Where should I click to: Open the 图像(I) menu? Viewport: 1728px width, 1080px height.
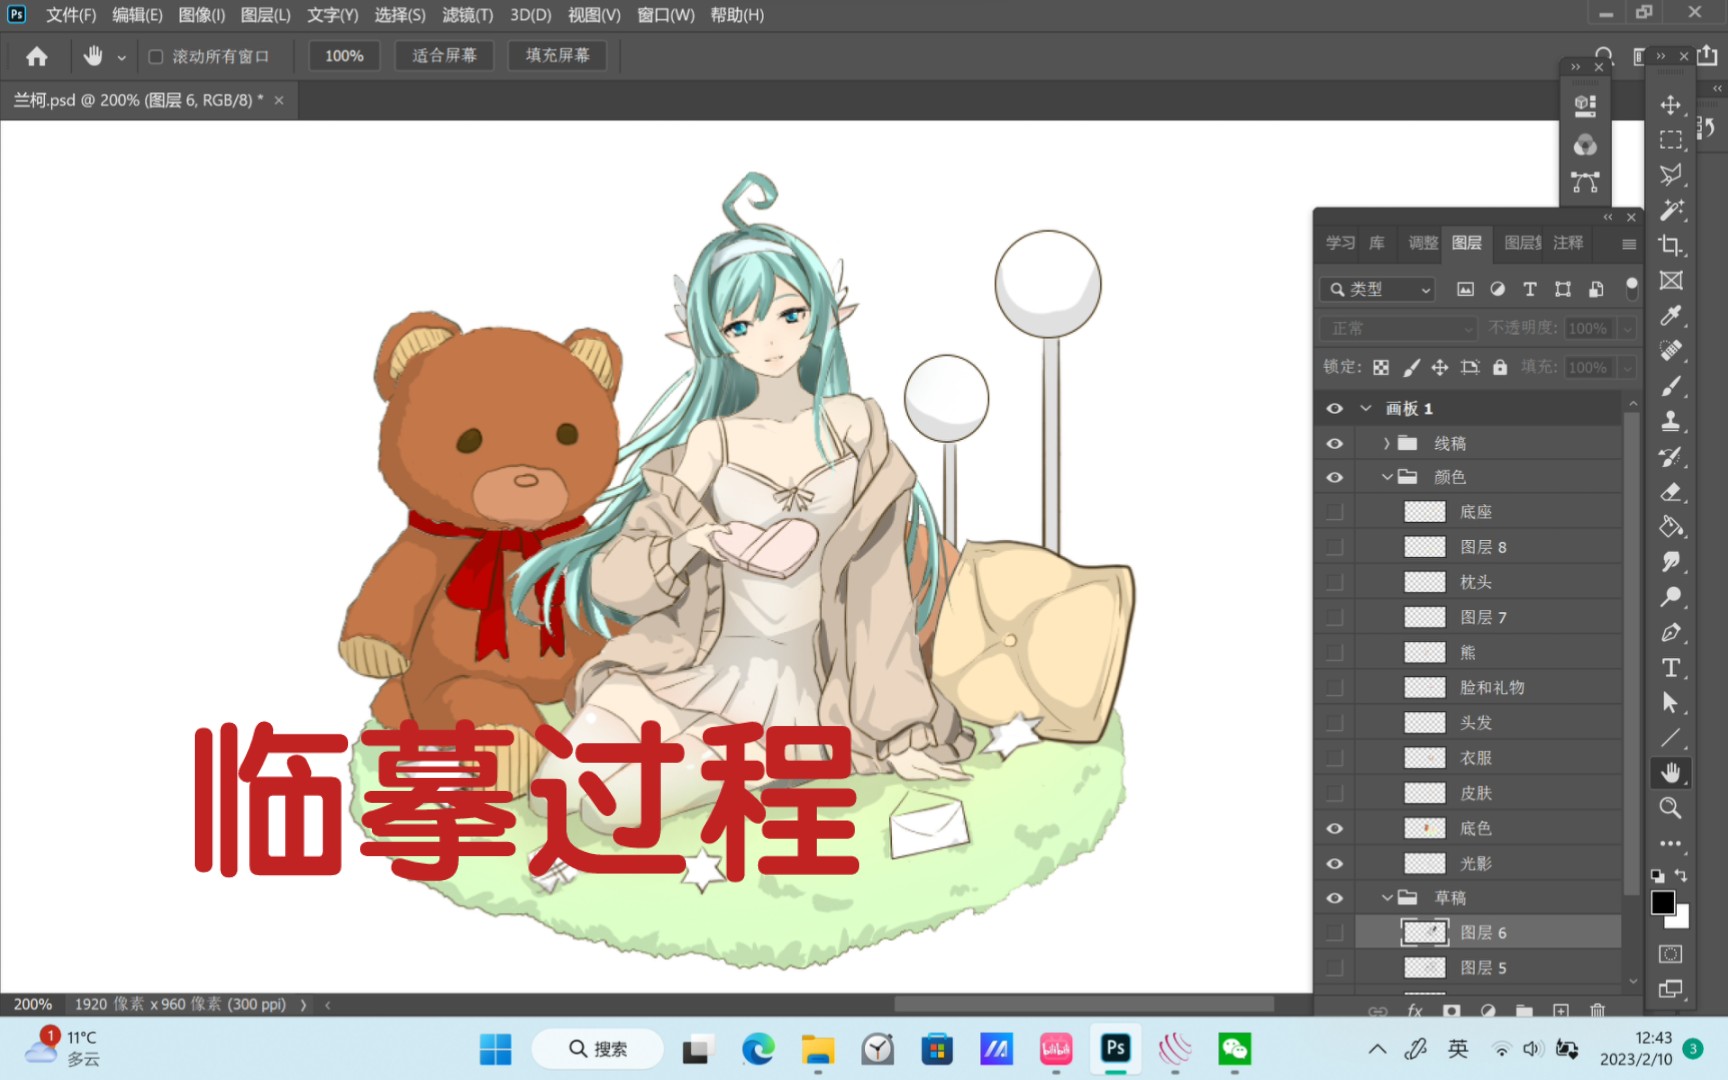coord(202,15)
